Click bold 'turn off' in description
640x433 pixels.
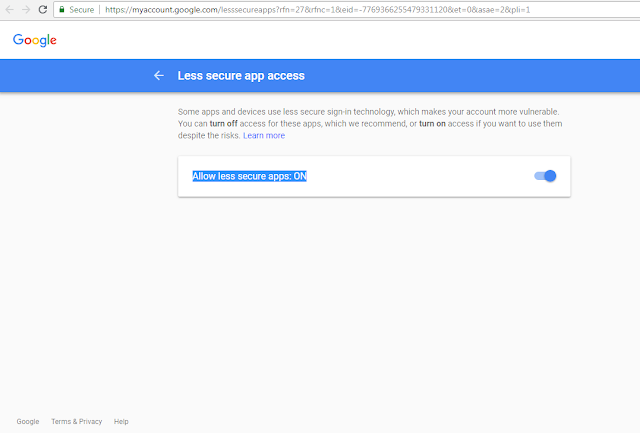coord(224,124)
